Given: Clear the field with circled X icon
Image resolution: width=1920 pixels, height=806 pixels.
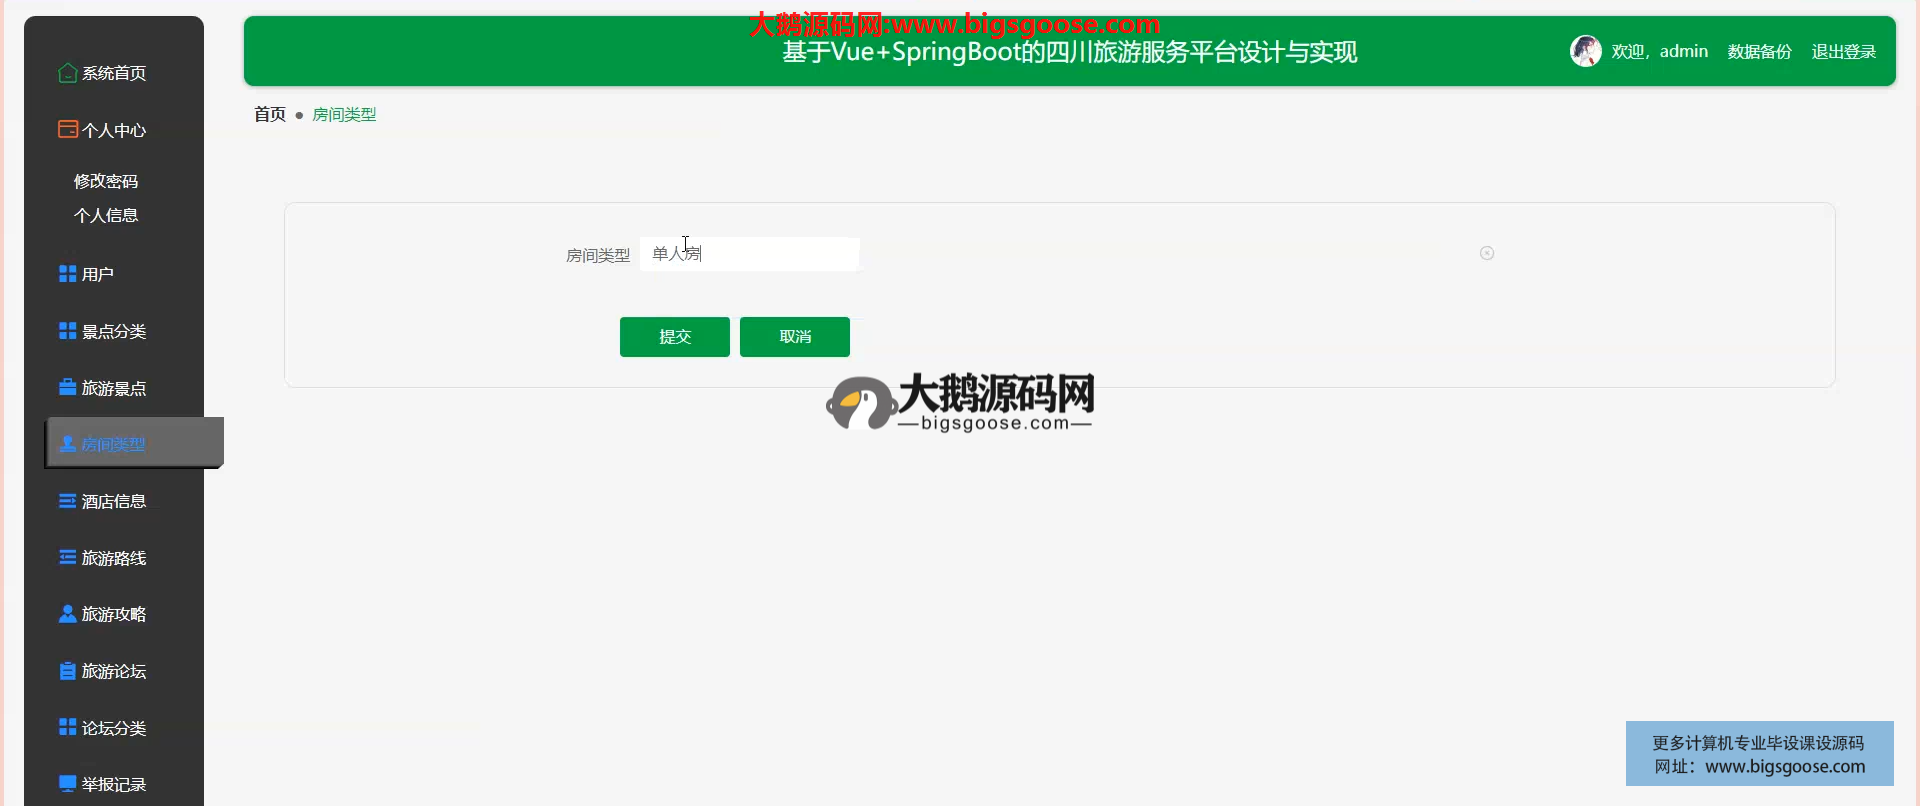Looking at the screenshot, I should click(x=1487, y=253).
